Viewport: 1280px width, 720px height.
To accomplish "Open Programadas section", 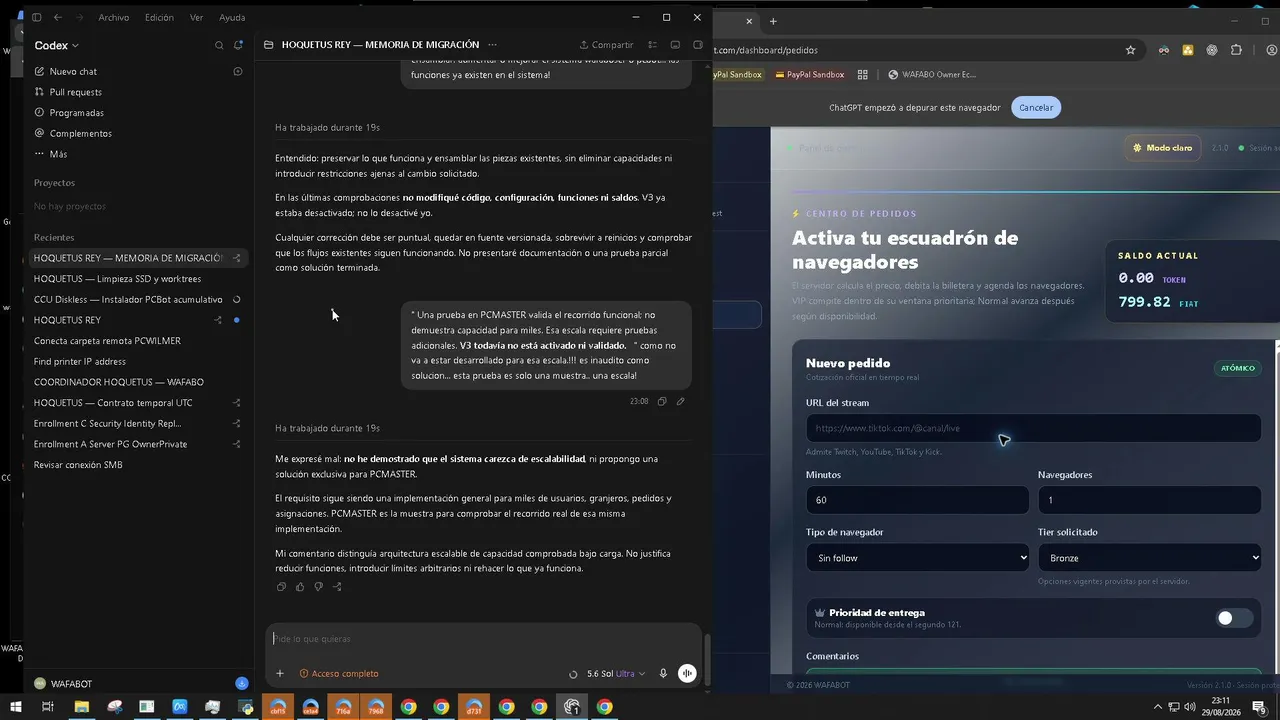I will [x=76, y=113].
